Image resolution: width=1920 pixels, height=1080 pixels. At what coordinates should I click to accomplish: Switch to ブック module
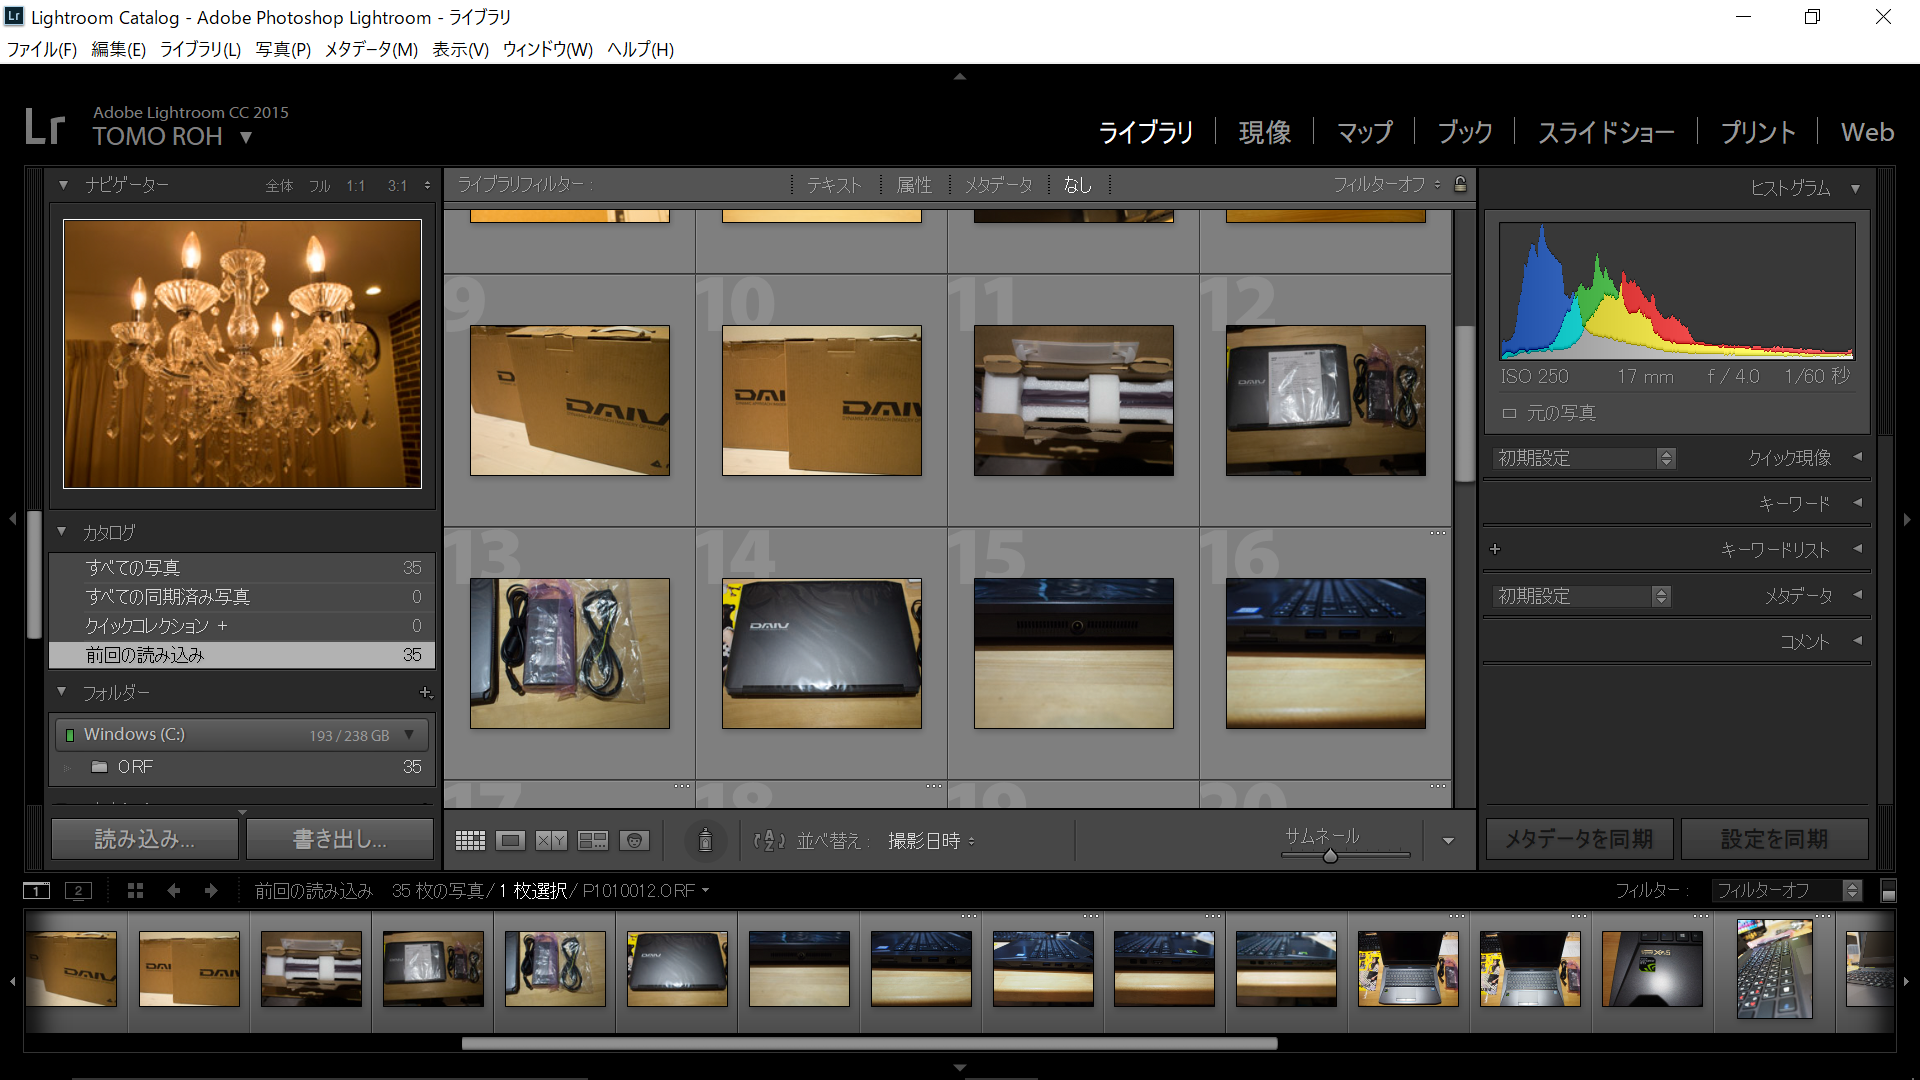tap(1464, 132)
